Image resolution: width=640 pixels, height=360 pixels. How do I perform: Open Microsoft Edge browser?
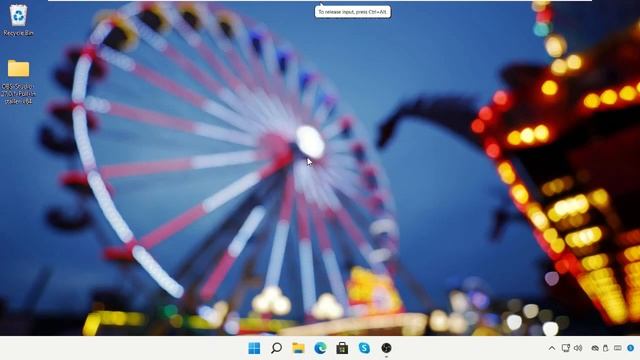pyautogui.click(x=320, y=348)
